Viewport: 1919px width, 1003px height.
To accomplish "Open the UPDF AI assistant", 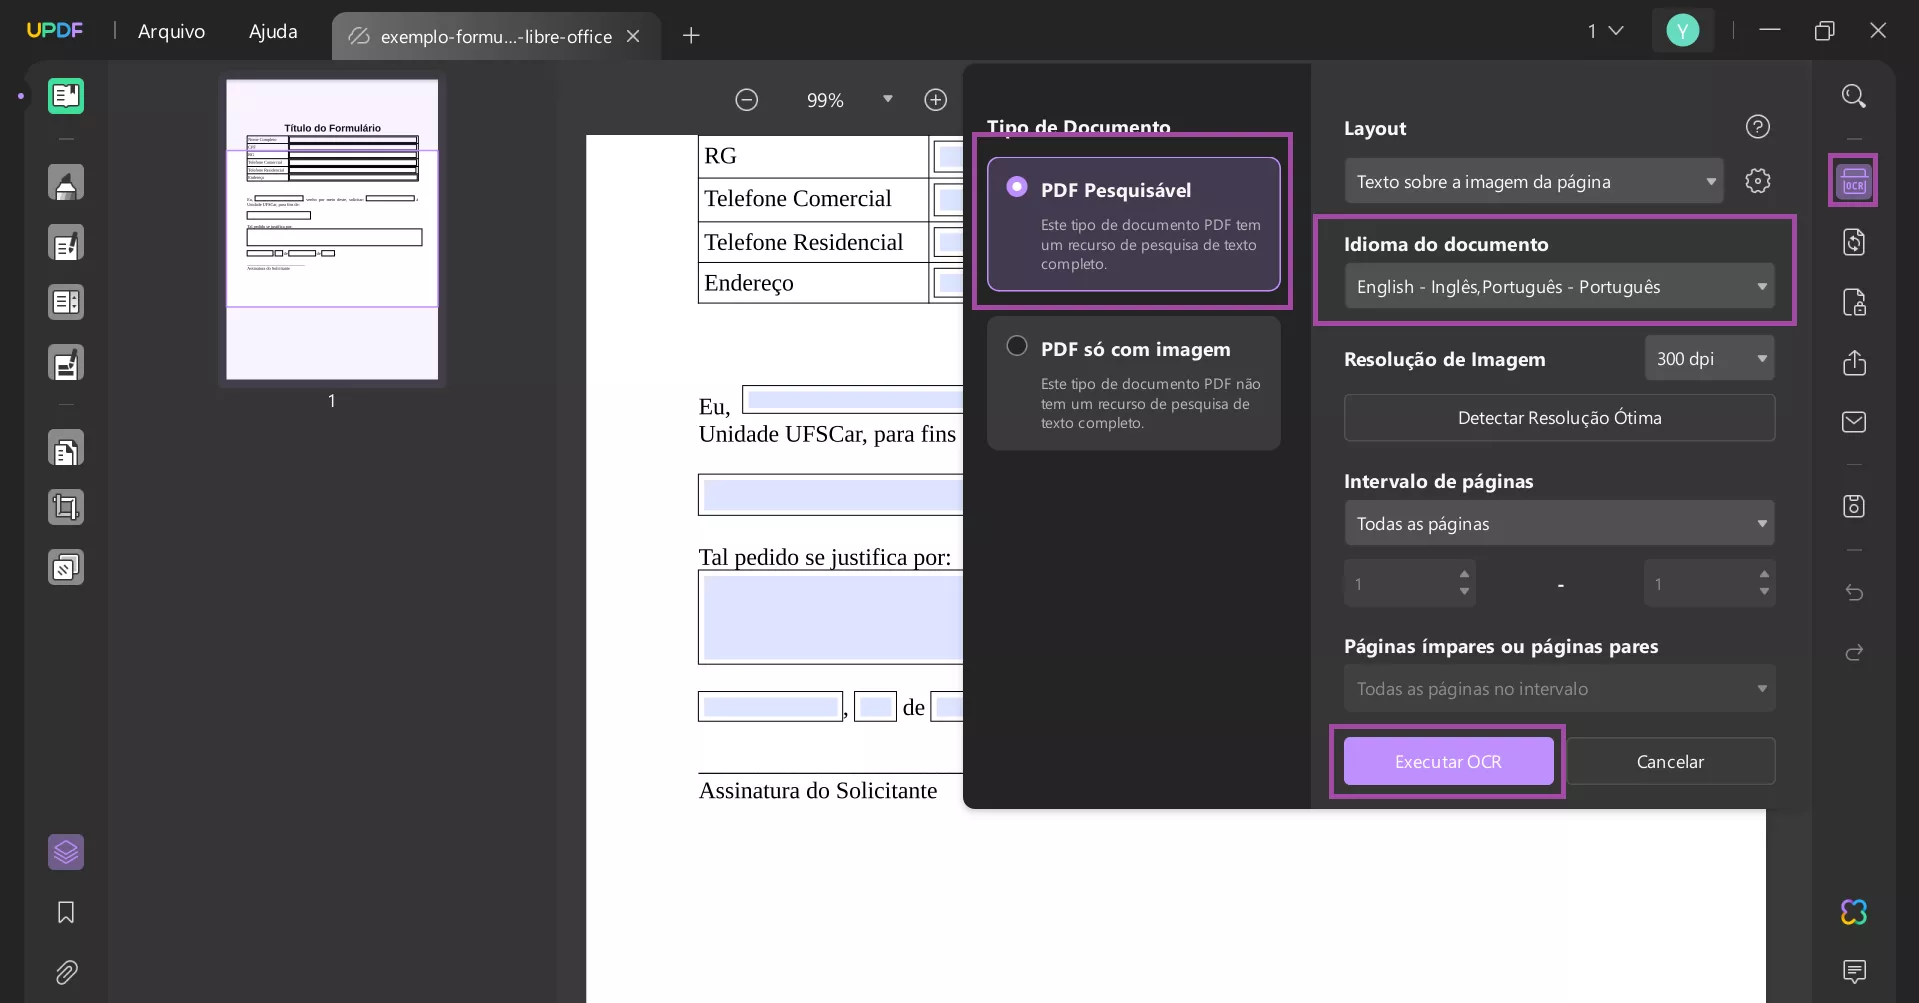I will click(1854, 912).
